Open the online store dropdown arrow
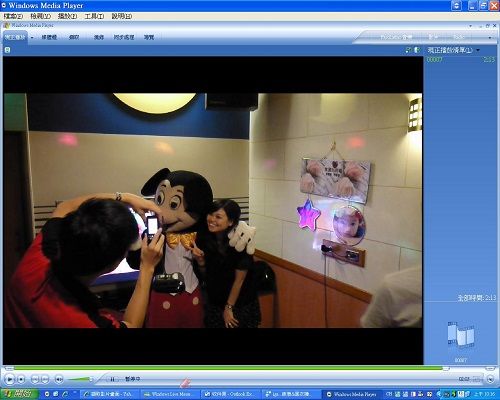The image size is (500, 400). (490, 38)
